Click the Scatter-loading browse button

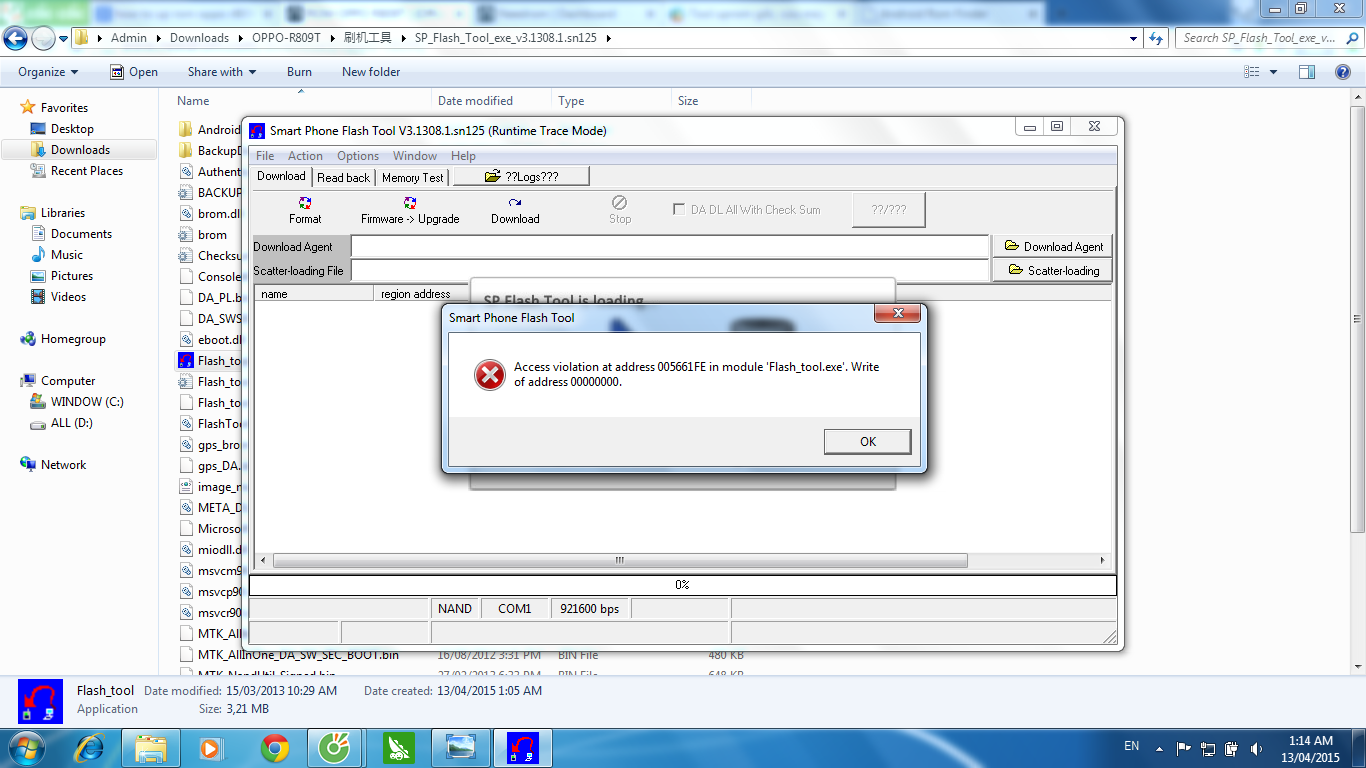1052,270
